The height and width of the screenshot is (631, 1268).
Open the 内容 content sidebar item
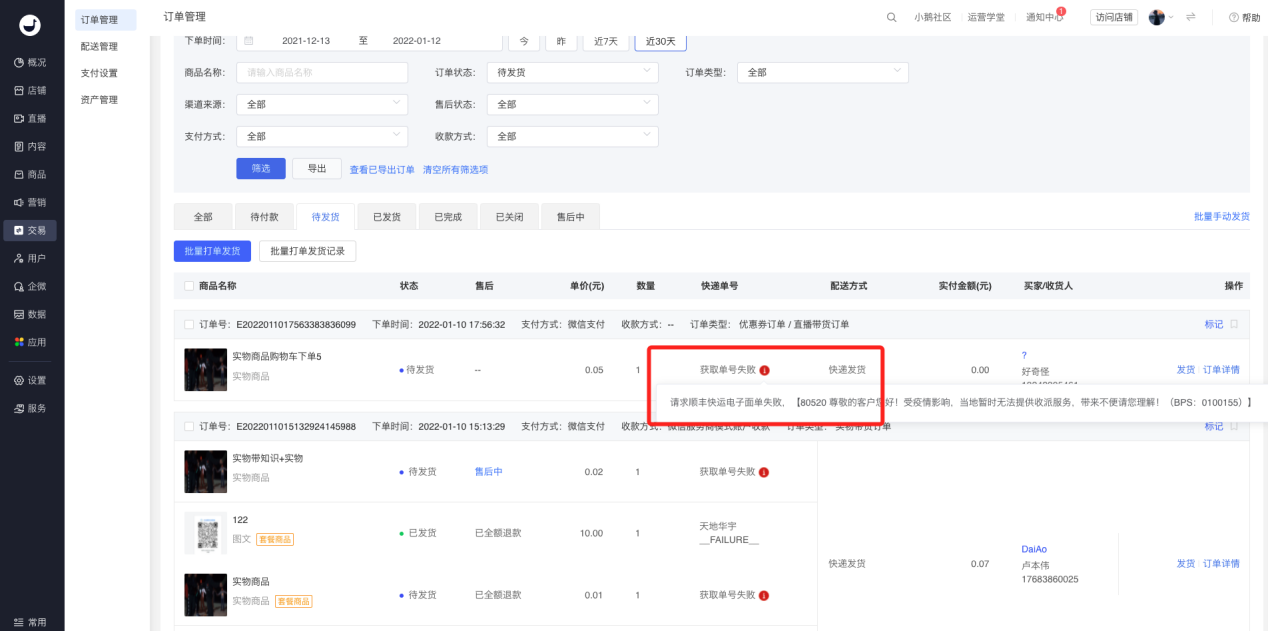[x=31, y=146]
